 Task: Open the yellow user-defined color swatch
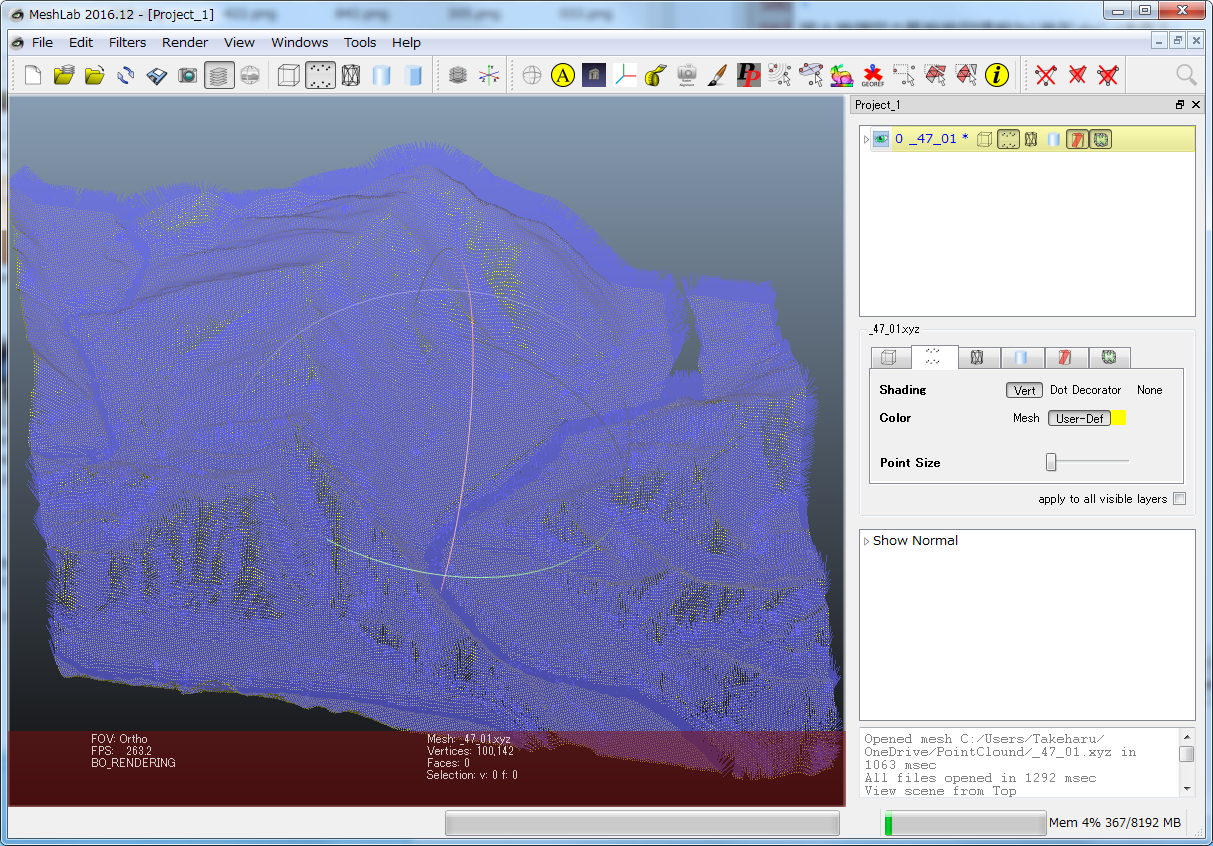point(1119,418)
